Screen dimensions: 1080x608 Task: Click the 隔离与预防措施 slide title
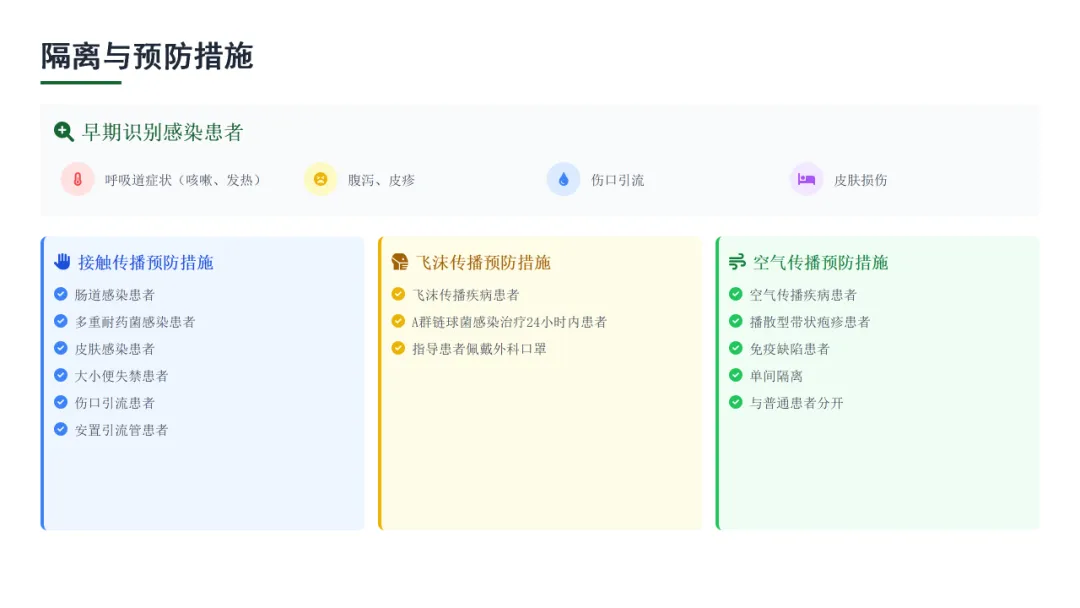pyautogui.click(x=147, y=56)
